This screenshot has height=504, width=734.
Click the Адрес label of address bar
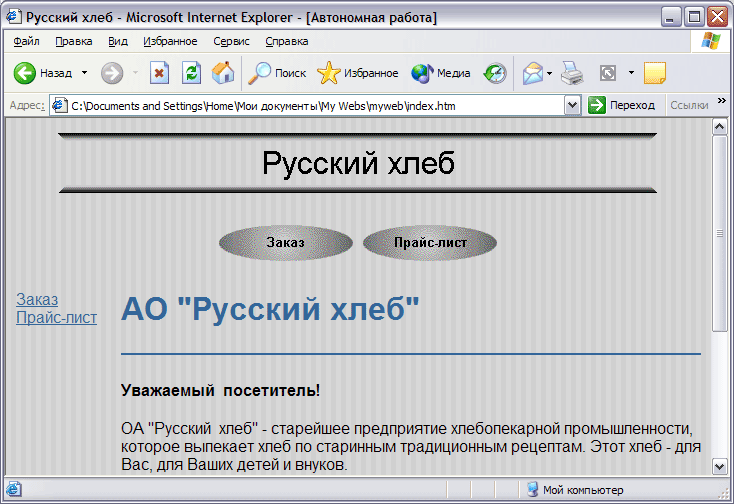click(x=27, y=105)
